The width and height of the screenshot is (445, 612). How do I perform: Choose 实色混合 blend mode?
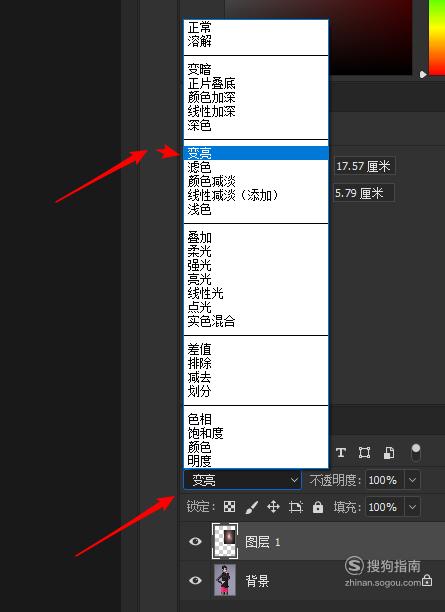click(x=256, y=321)
